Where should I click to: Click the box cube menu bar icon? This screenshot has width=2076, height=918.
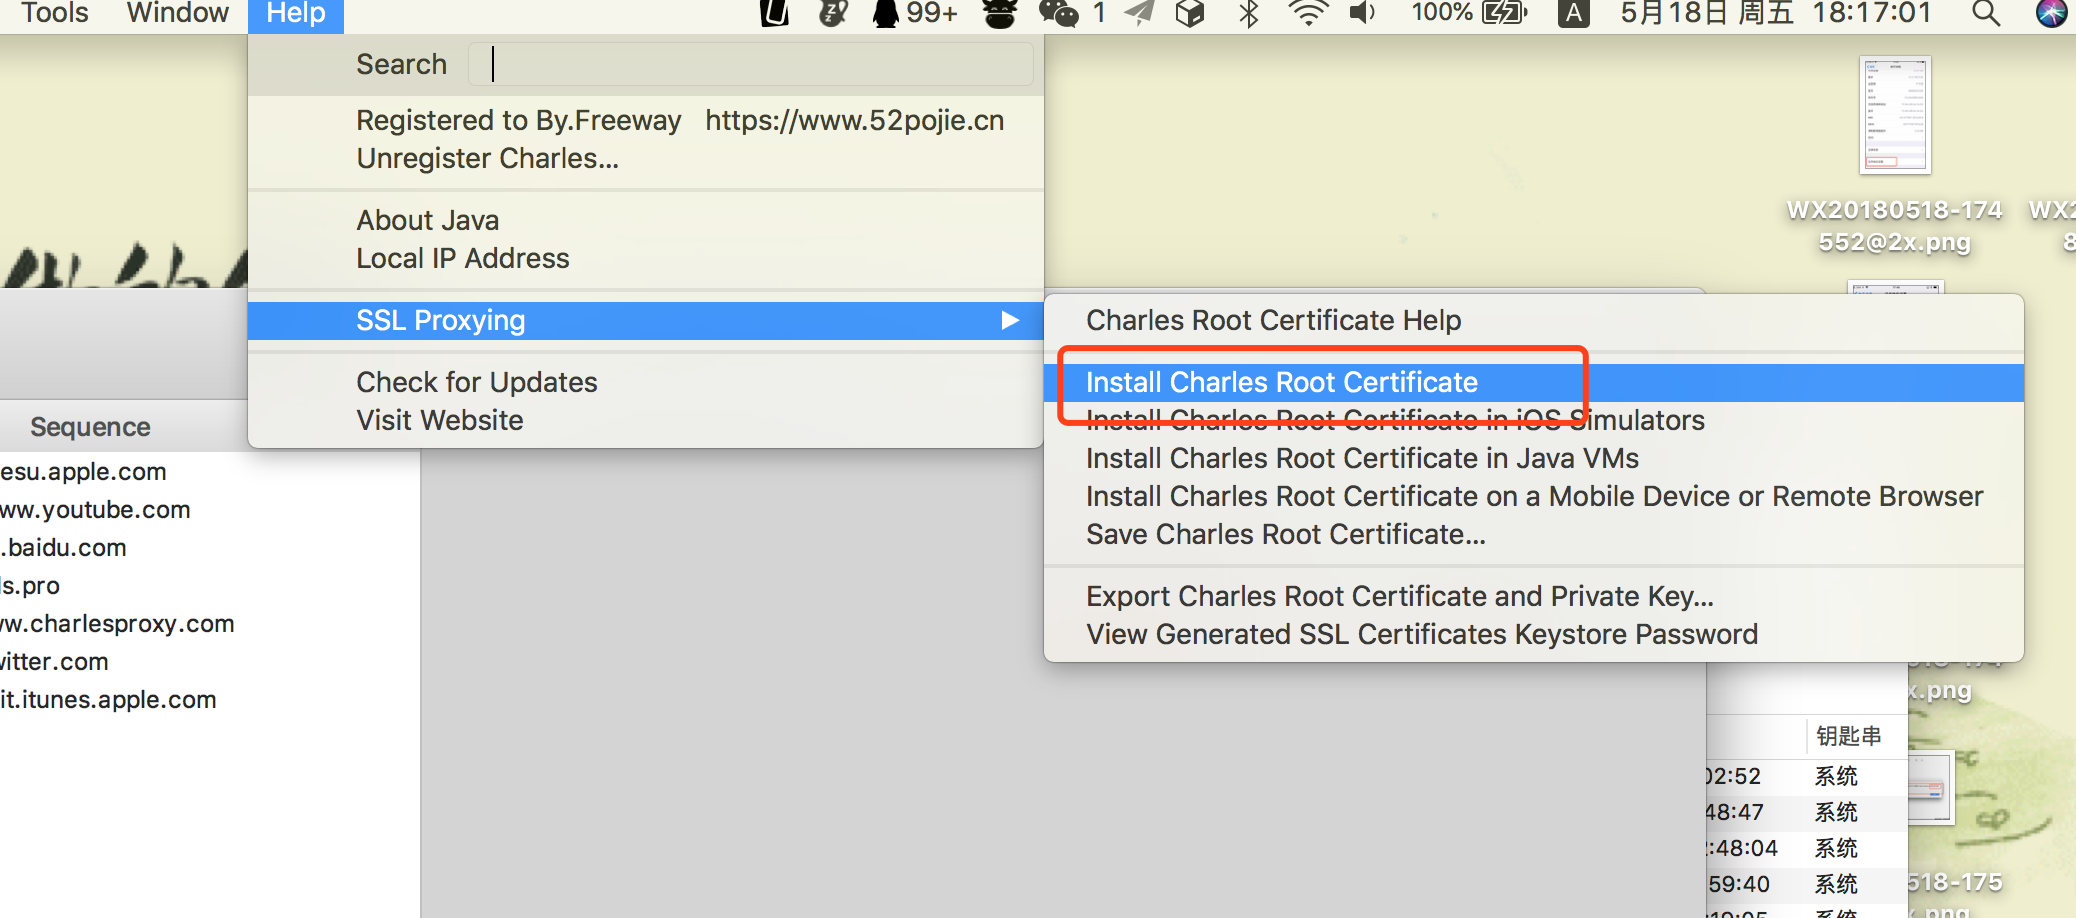pyautogui.click(x=1190, y=13)
